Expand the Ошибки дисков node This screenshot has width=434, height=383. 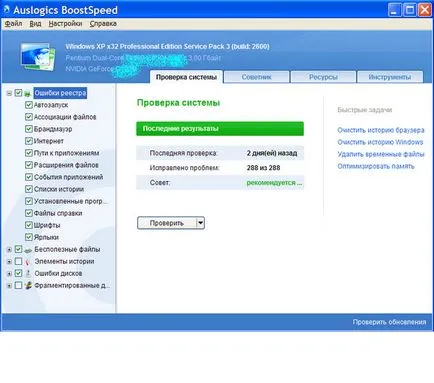[9, 274]
